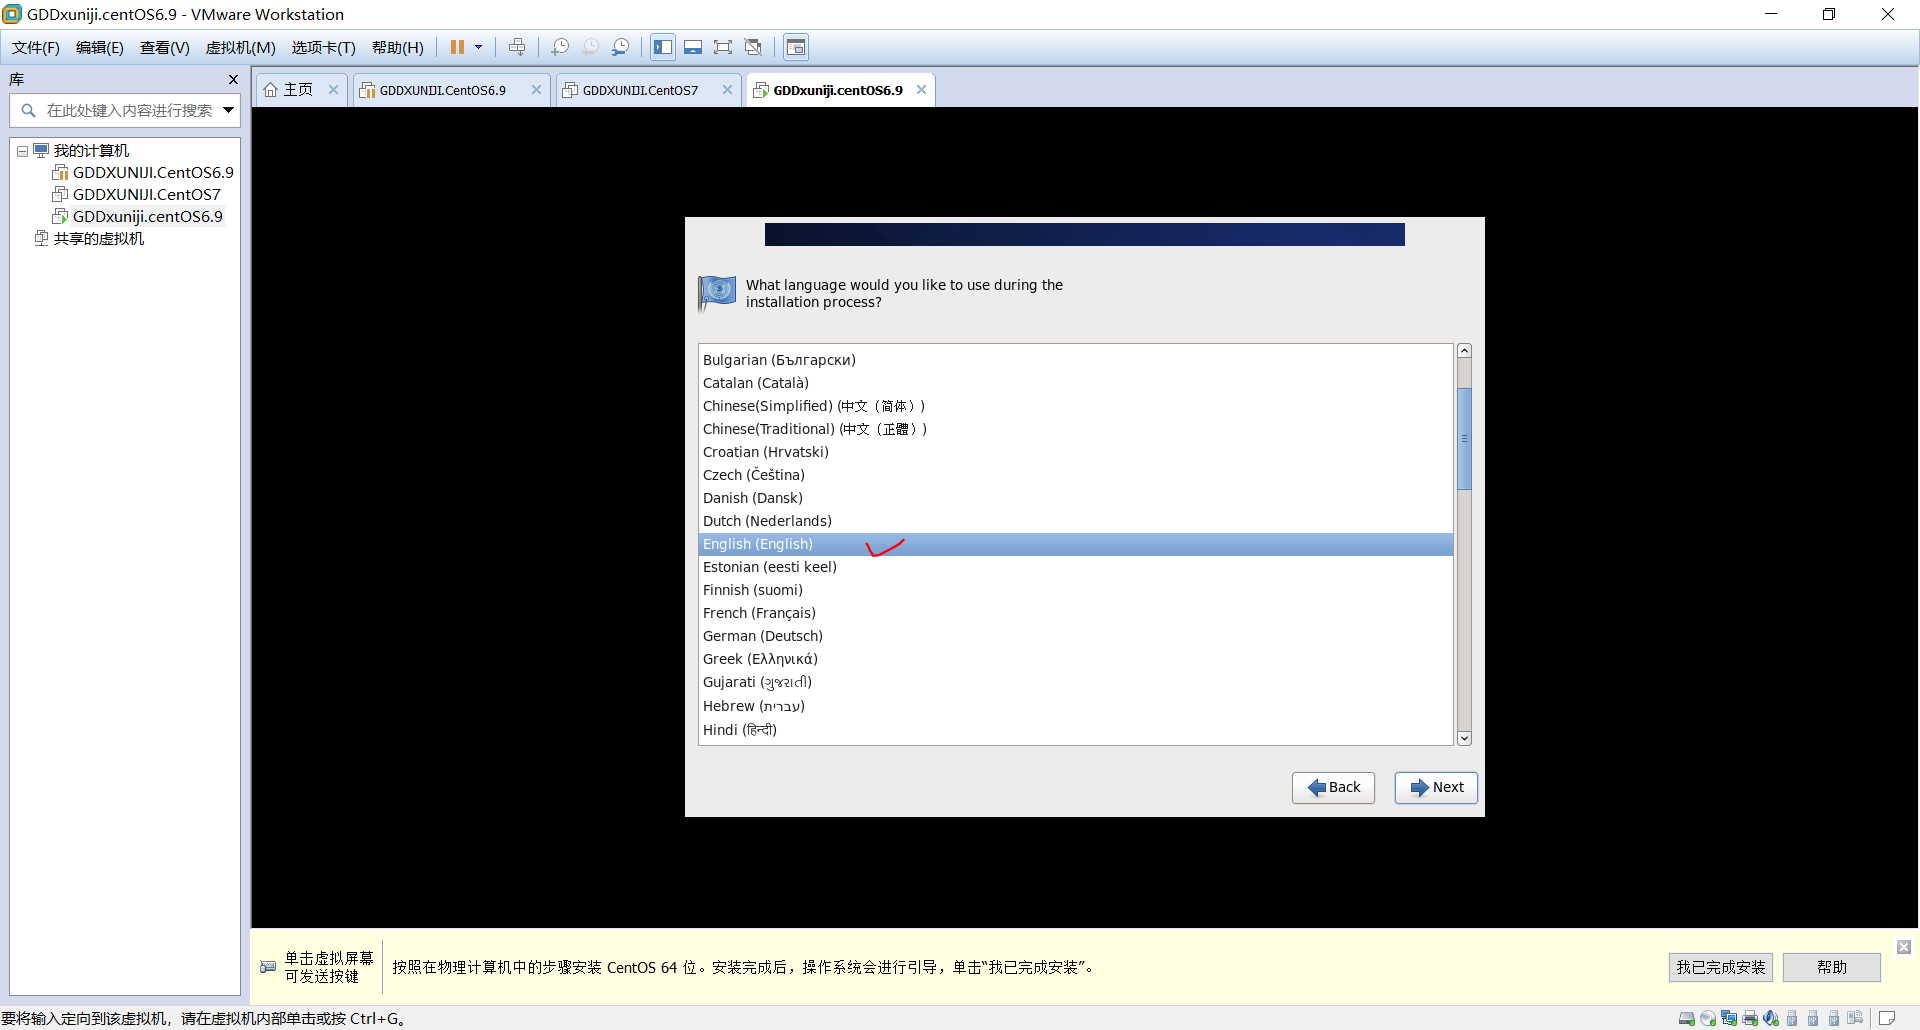1920x1030 pixels.
Task: Select Chinese(Simplified) language
Action: [1076, 406]
